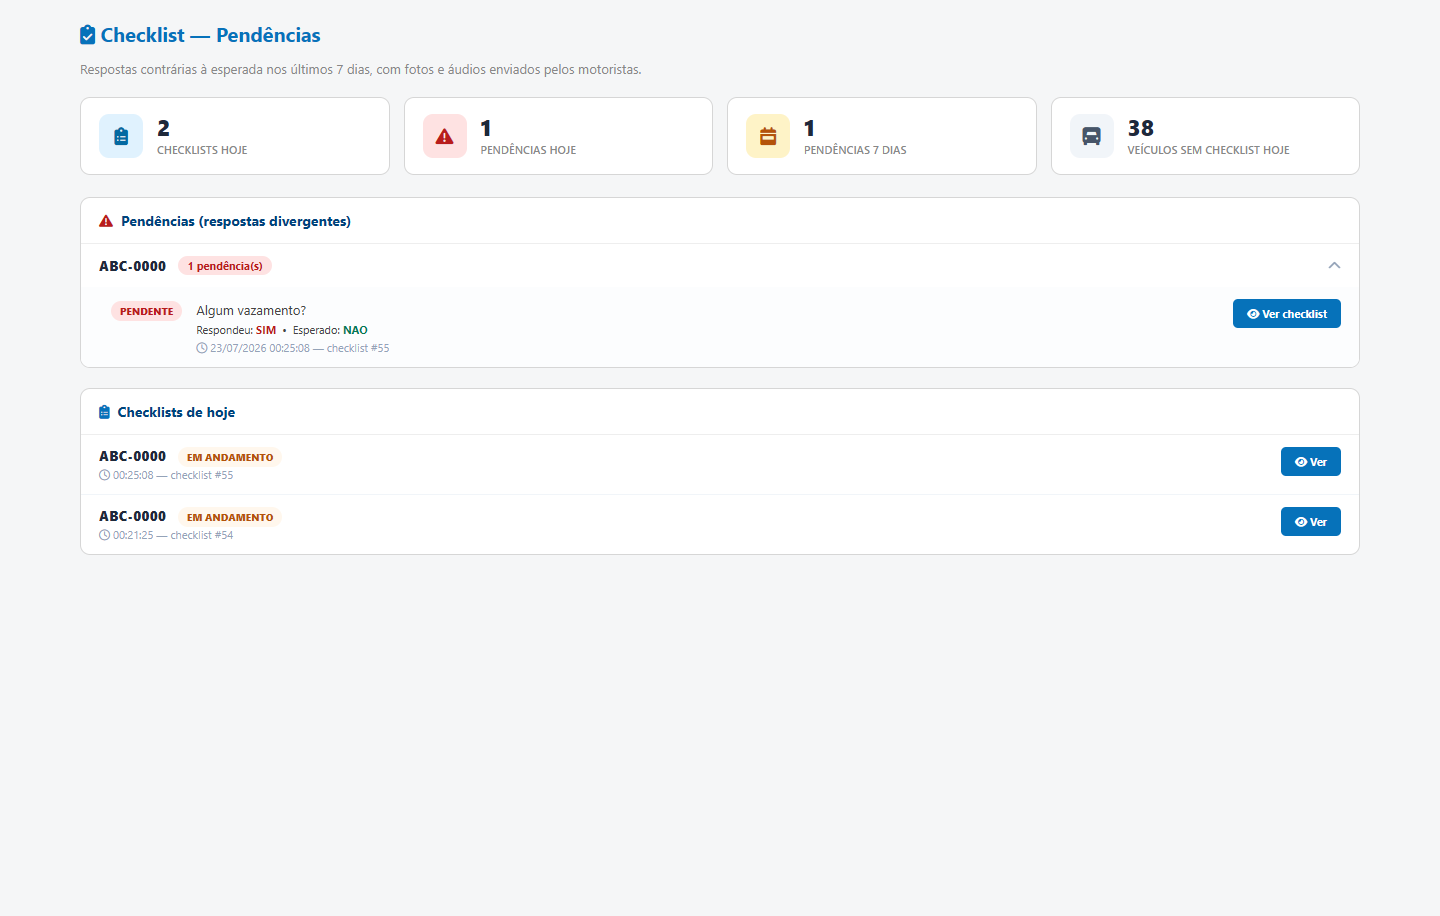Viewport: 1440px width, 916px height.
Task: Click the warning icon next to Pendências section header
Action: coord(106,221)
